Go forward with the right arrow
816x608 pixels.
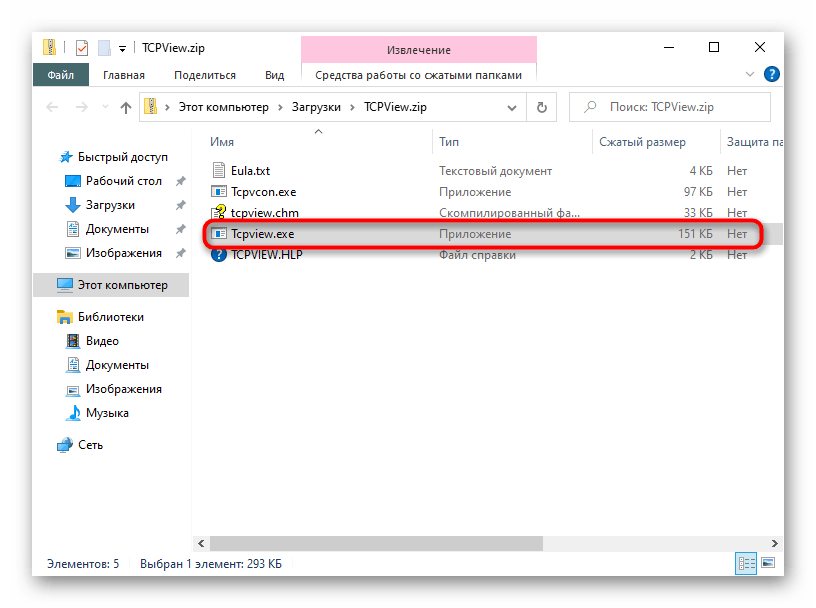coord(82,107)
